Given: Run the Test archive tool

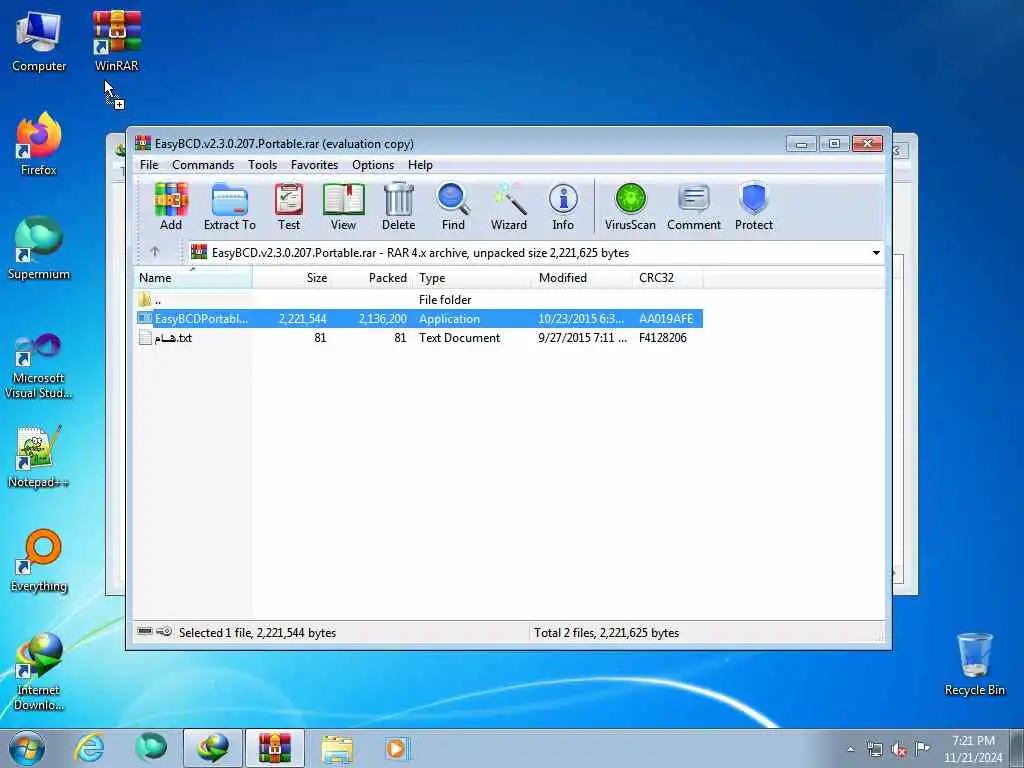Looking at the screenshot, I should pos(289,206).
